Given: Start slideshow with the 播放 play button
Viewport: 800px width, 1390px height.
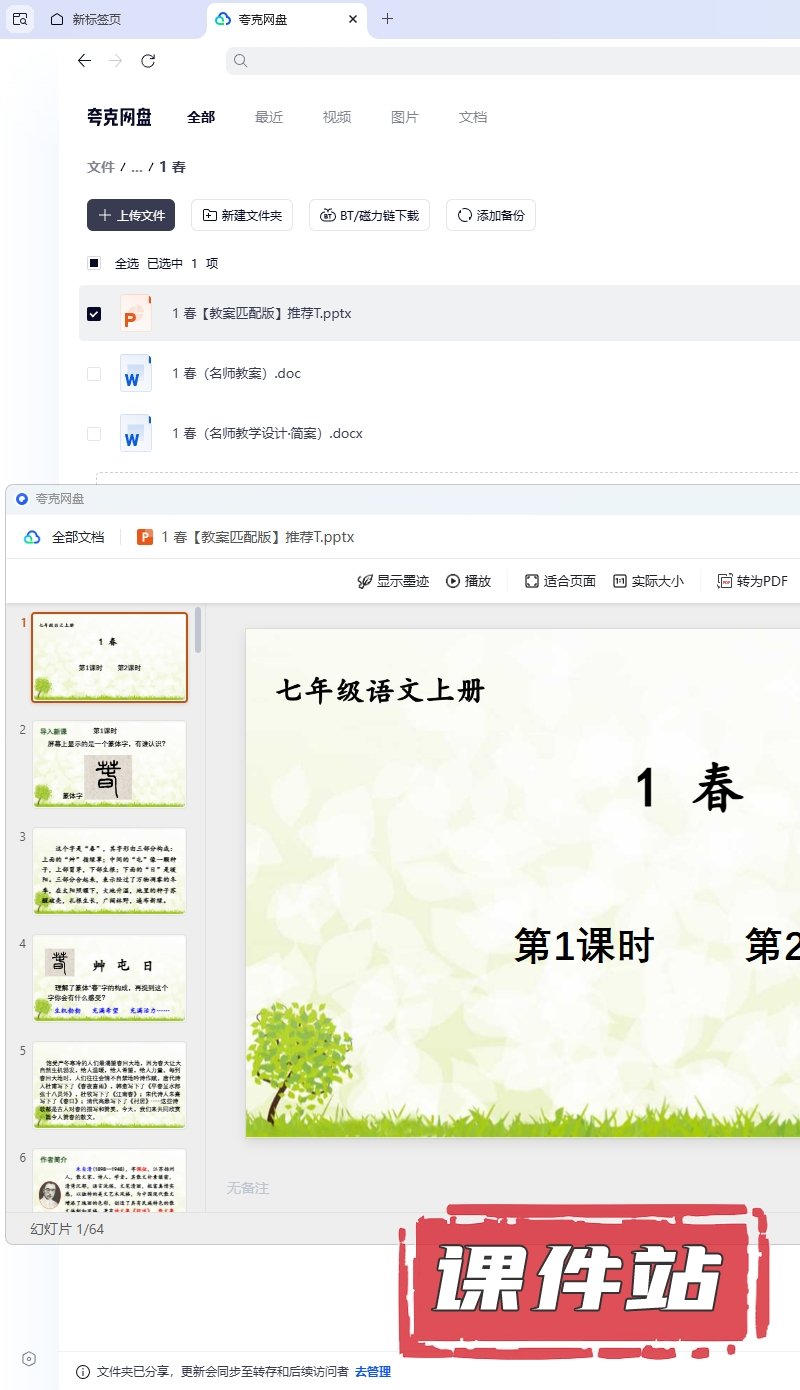Looking at the screenshot, I should [469, 581].
